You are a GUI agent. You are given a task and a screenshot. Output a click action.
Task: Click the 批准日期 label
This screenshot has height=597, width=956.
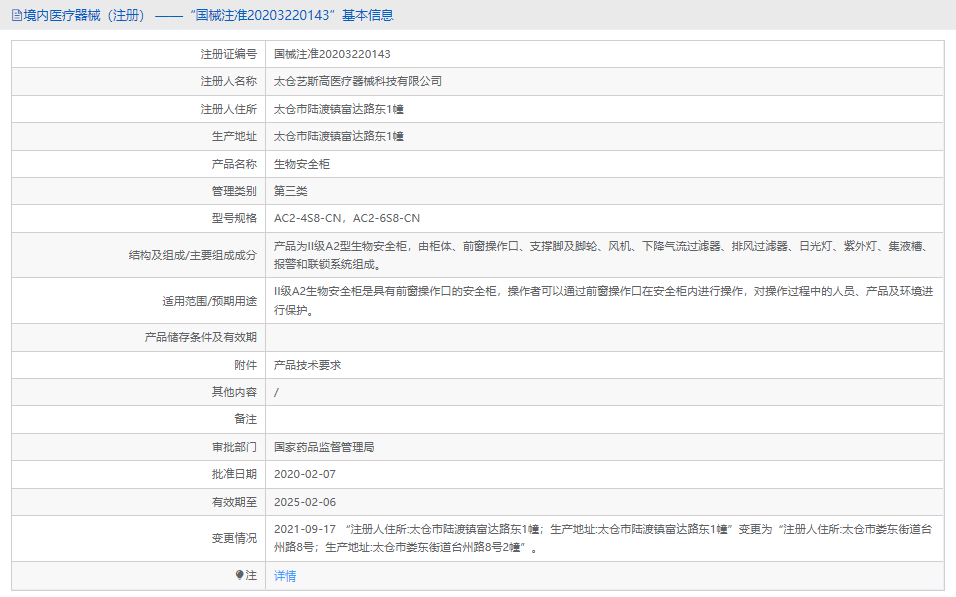[229, 473]
